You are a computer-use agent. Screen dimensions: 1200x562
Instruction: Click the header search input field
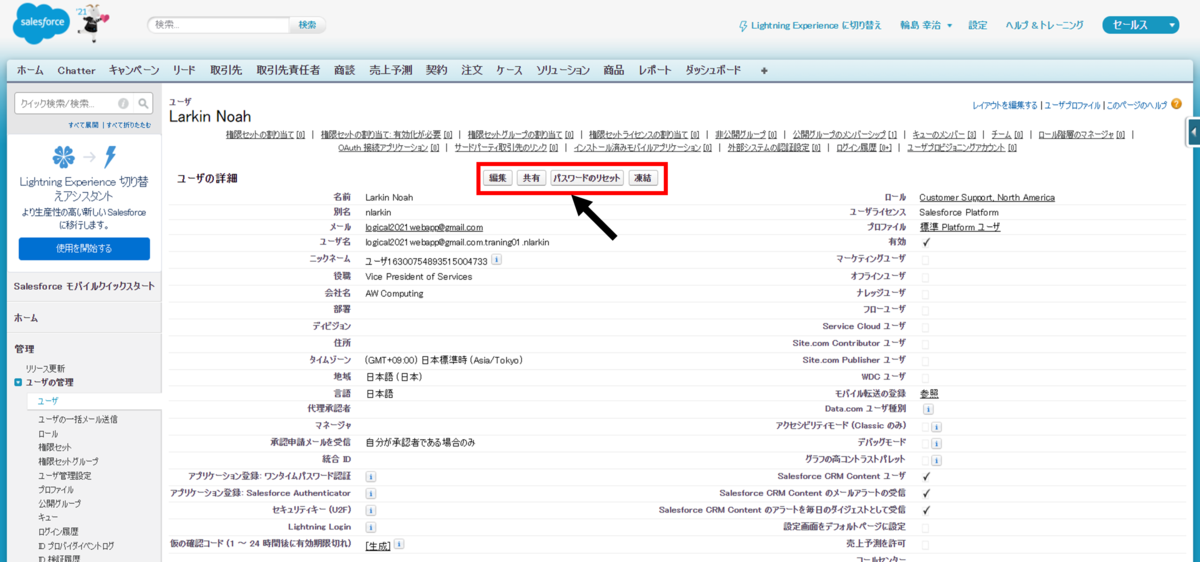click(219, 25)
